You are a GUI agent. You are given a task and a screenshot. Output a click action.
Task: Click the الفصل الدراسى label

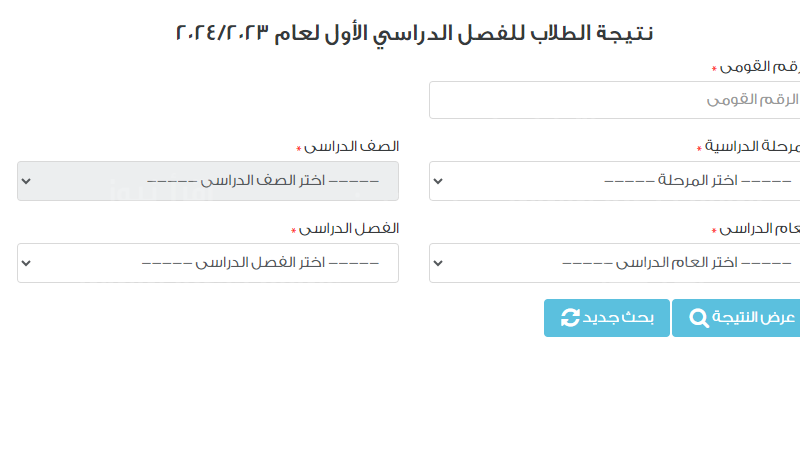tap(350, 229)
